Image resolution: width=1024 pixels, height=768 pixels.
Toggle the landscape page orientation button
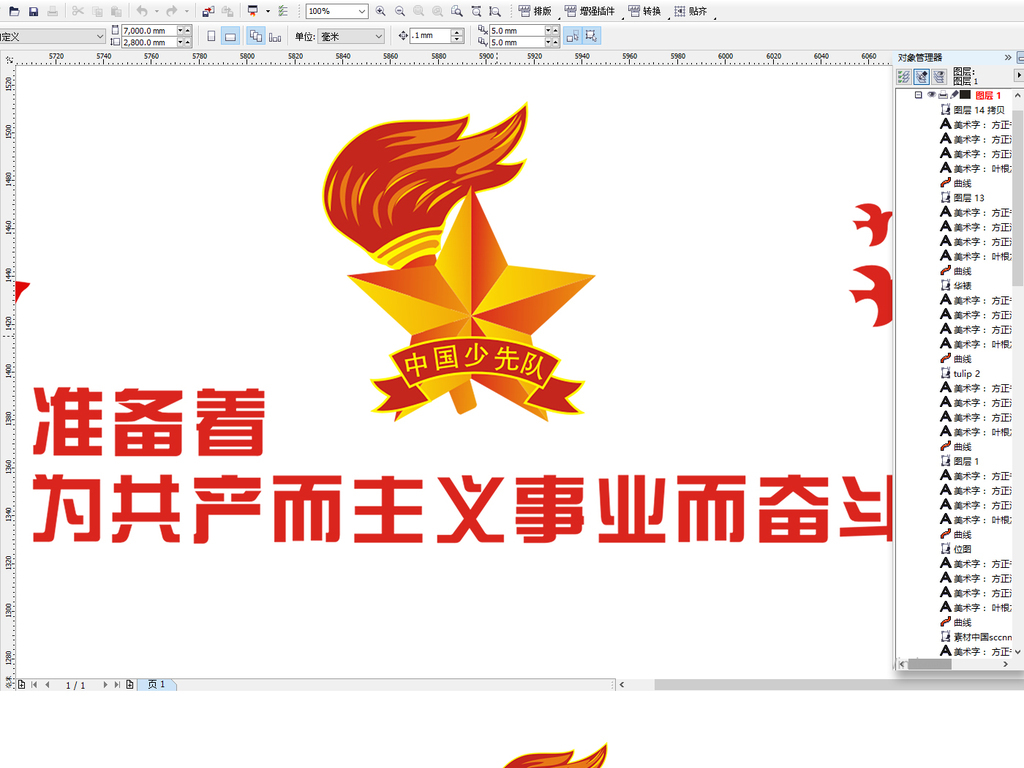(x=231, y=35)
